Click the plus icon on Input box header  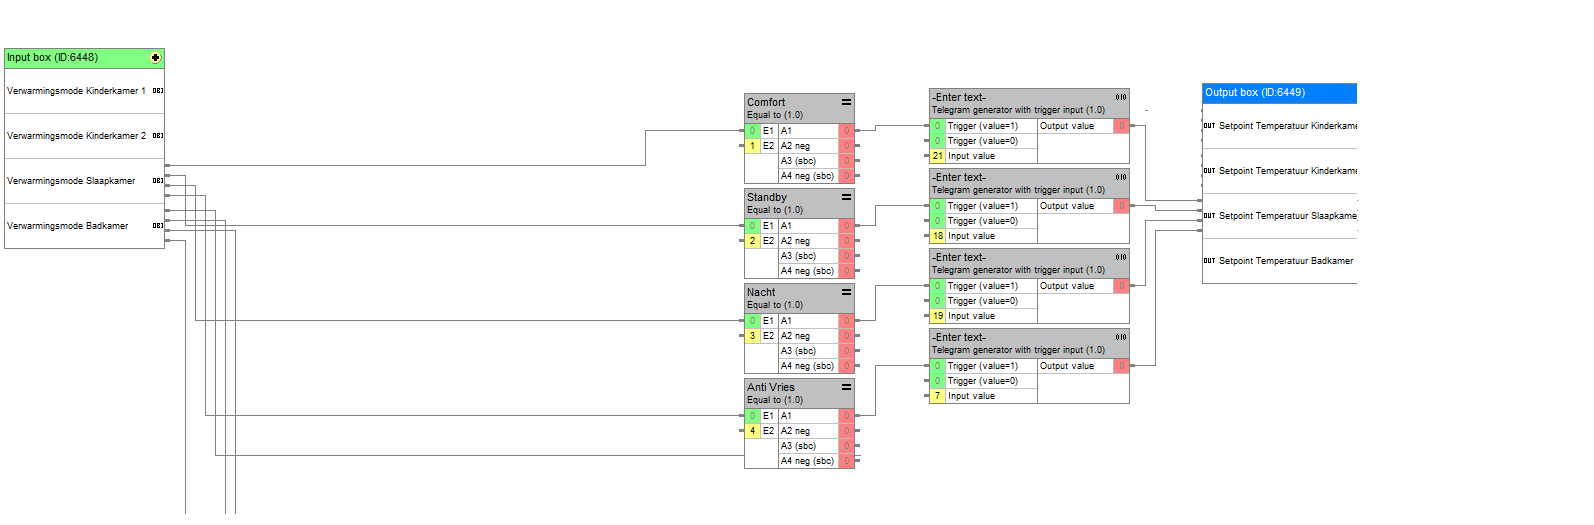pos(155,58)
